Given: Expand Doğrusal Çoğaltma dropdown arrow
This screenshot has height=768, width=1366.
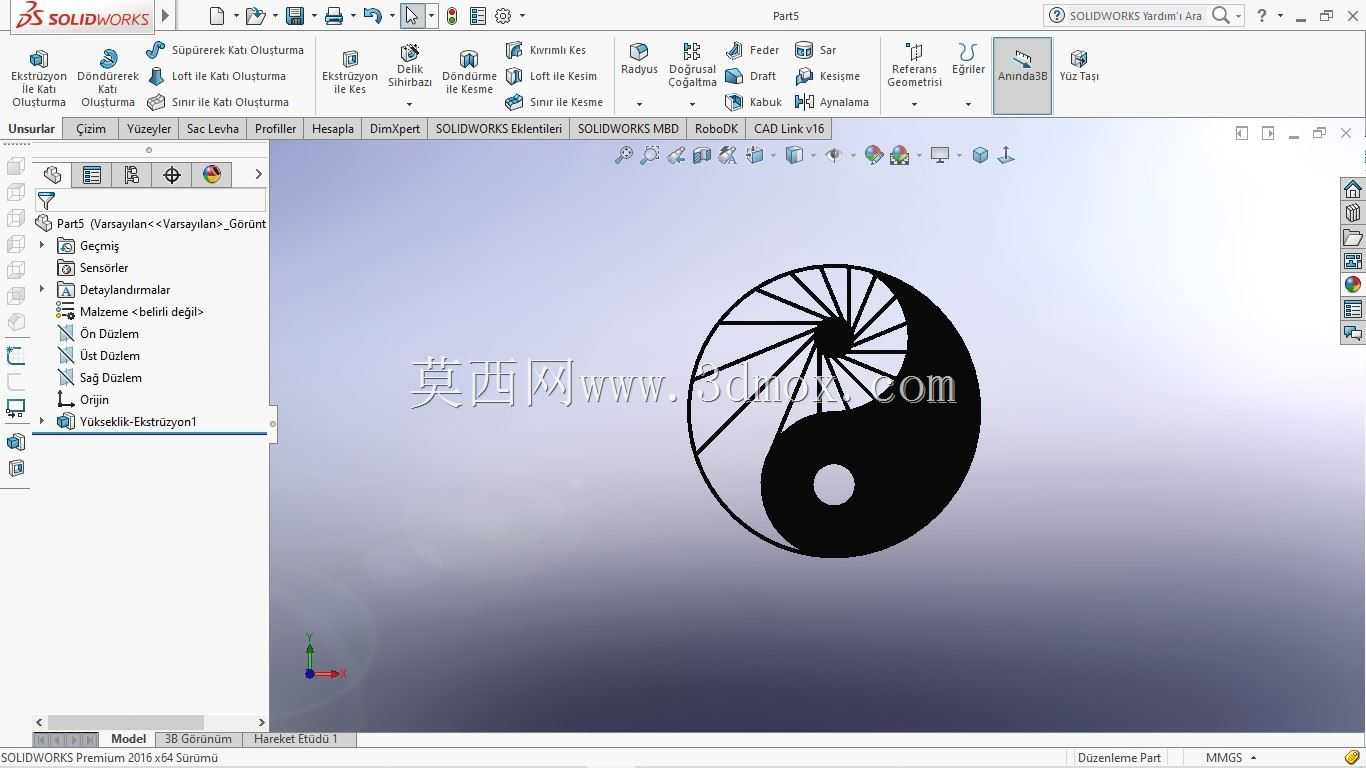Looking at the screenshot, I should click(692, 104).
